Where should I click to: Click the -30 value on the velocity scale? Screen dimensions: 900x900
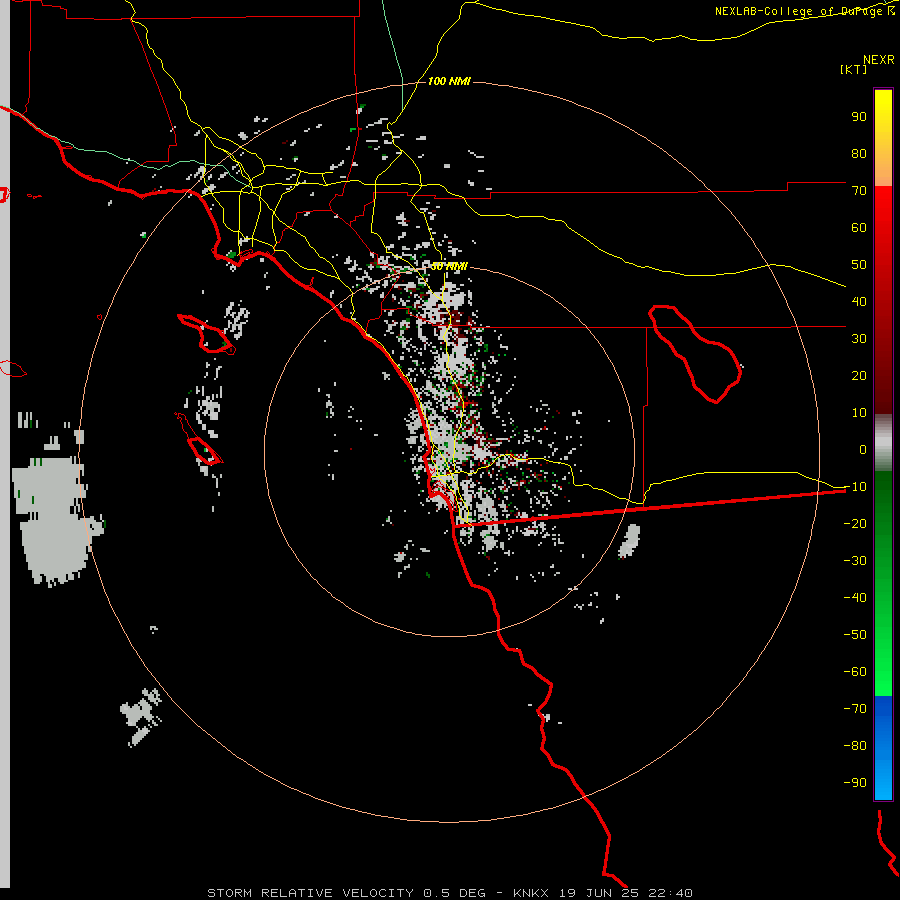(x=855, y=561)
